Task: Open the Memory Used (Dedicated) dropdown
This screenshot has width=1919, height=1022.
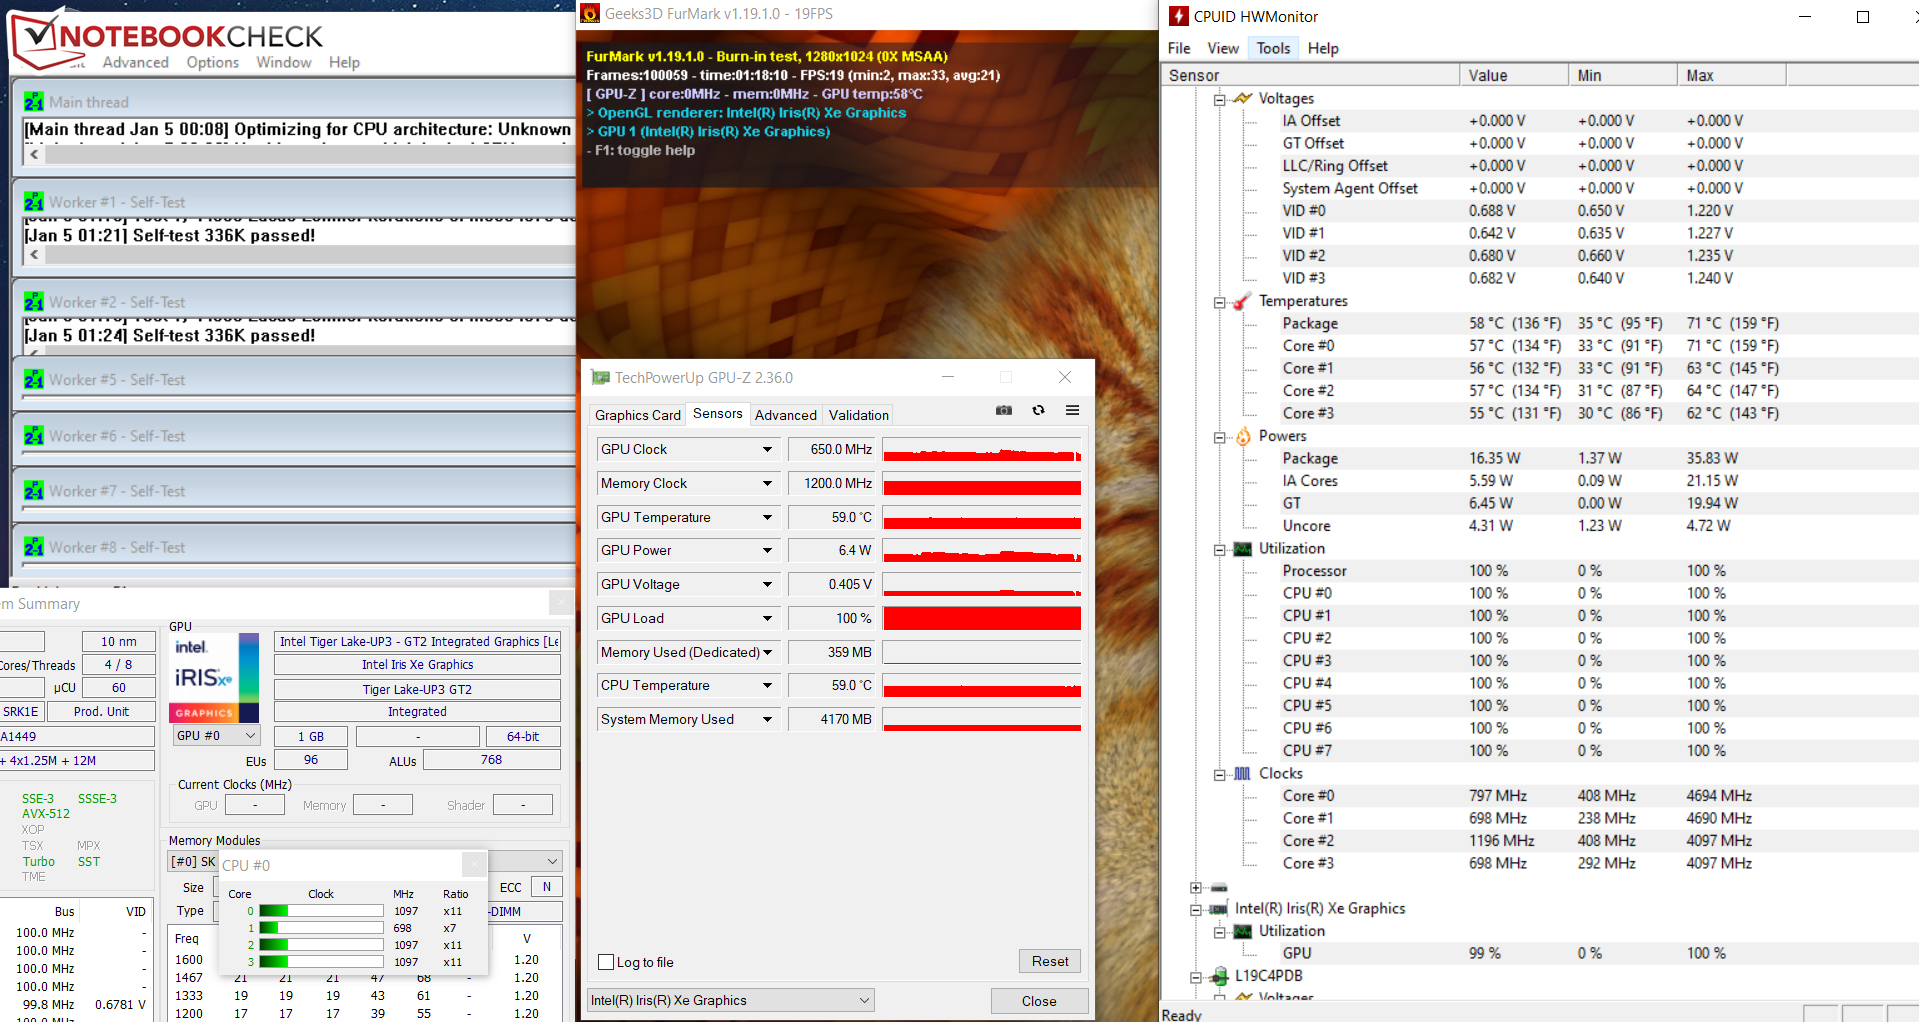Action: (767, 652)
